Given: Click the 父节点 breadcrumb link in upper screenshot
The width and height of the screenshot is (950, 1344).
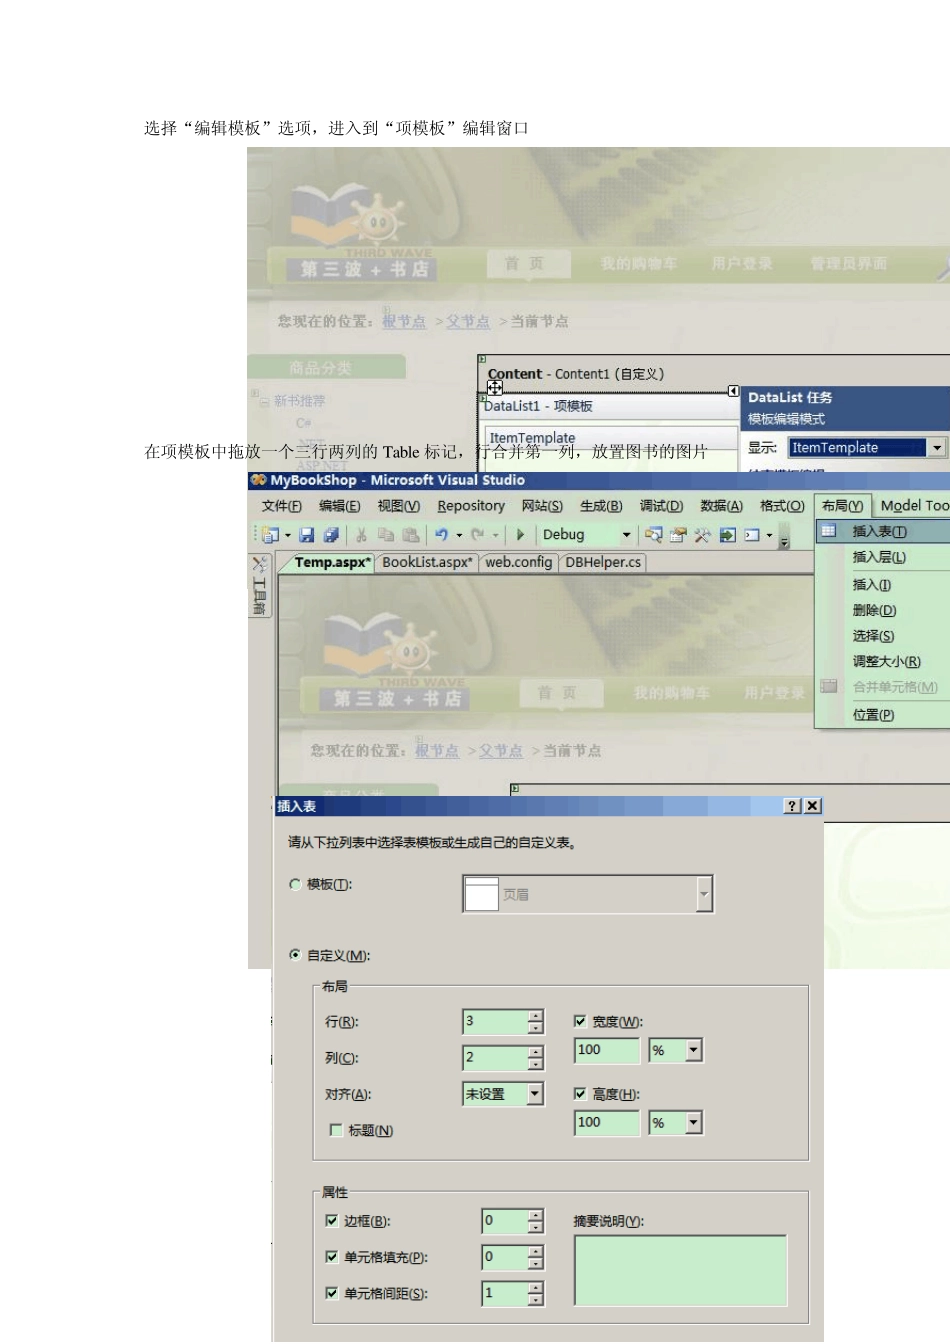Looking at the screenshot, I should 468,321.
